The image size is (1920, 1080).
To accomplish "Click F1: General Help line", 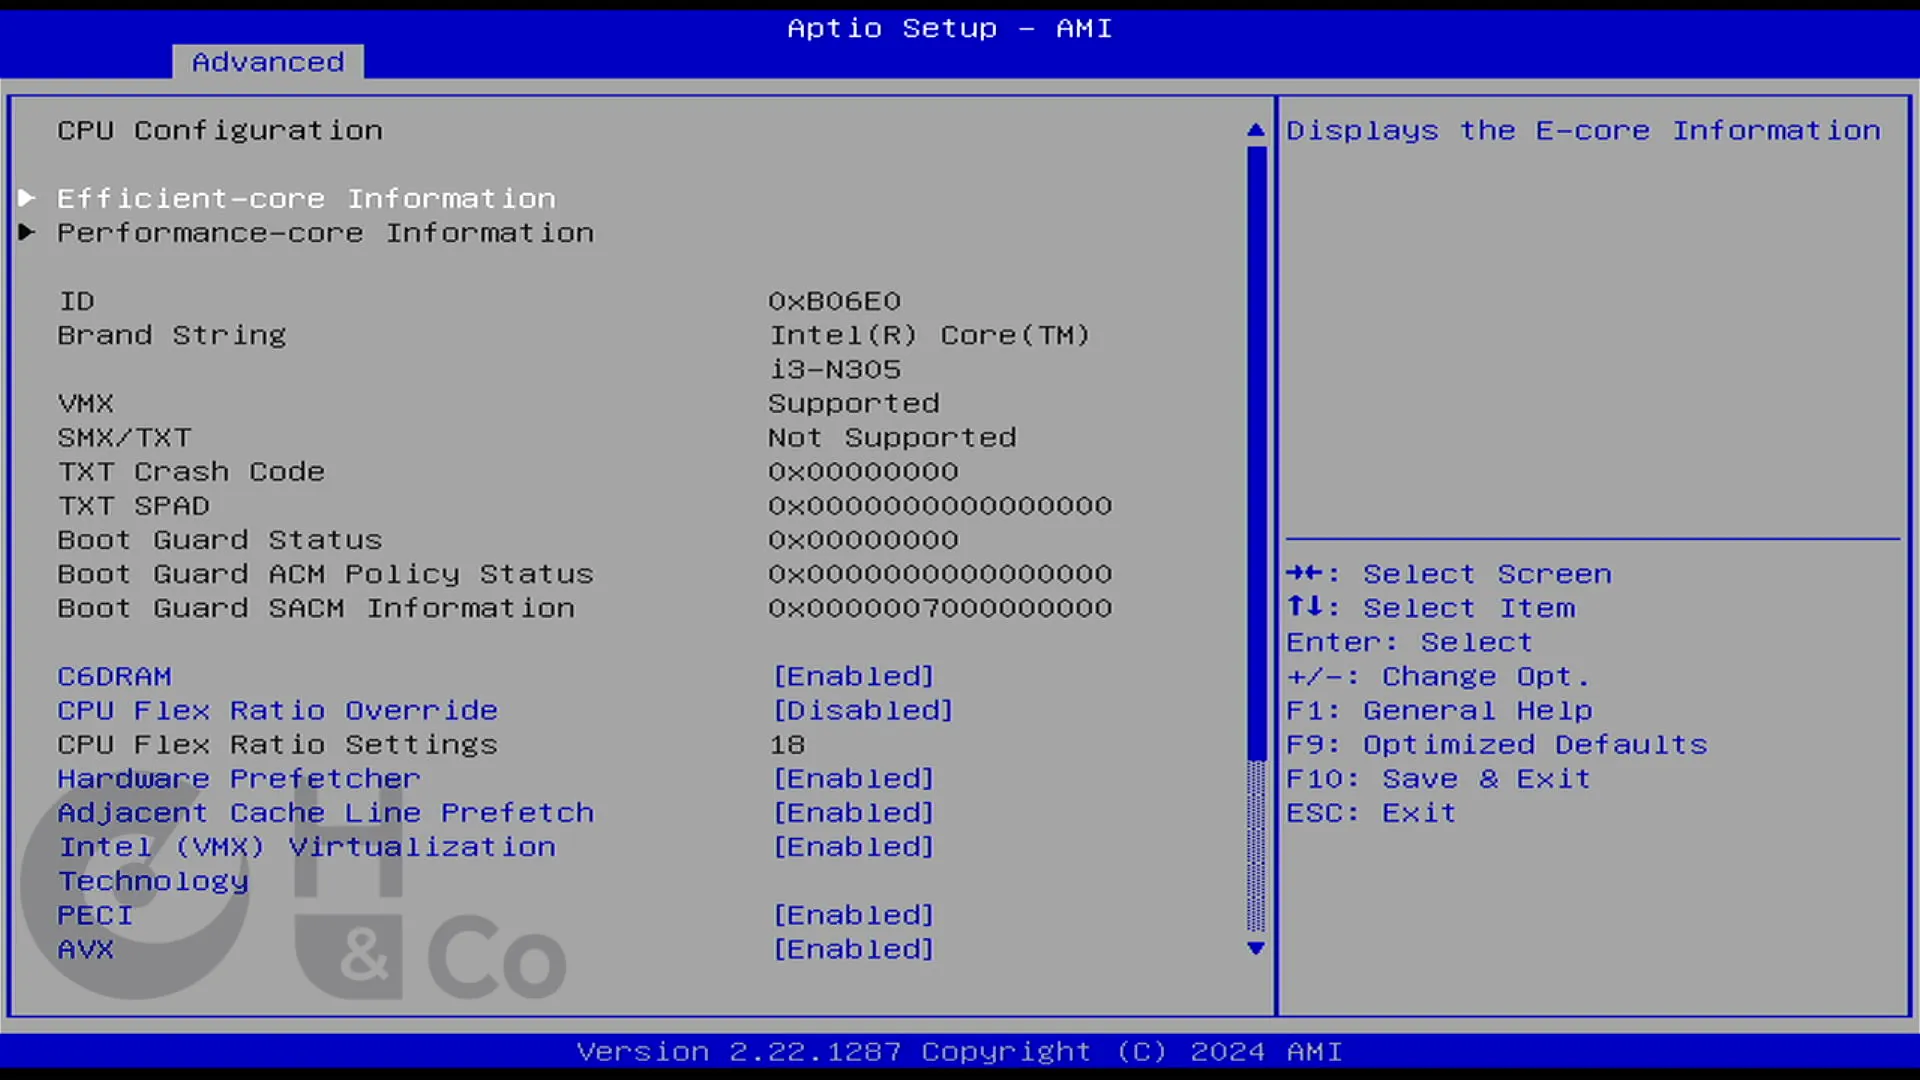I will coord(1439,710).
